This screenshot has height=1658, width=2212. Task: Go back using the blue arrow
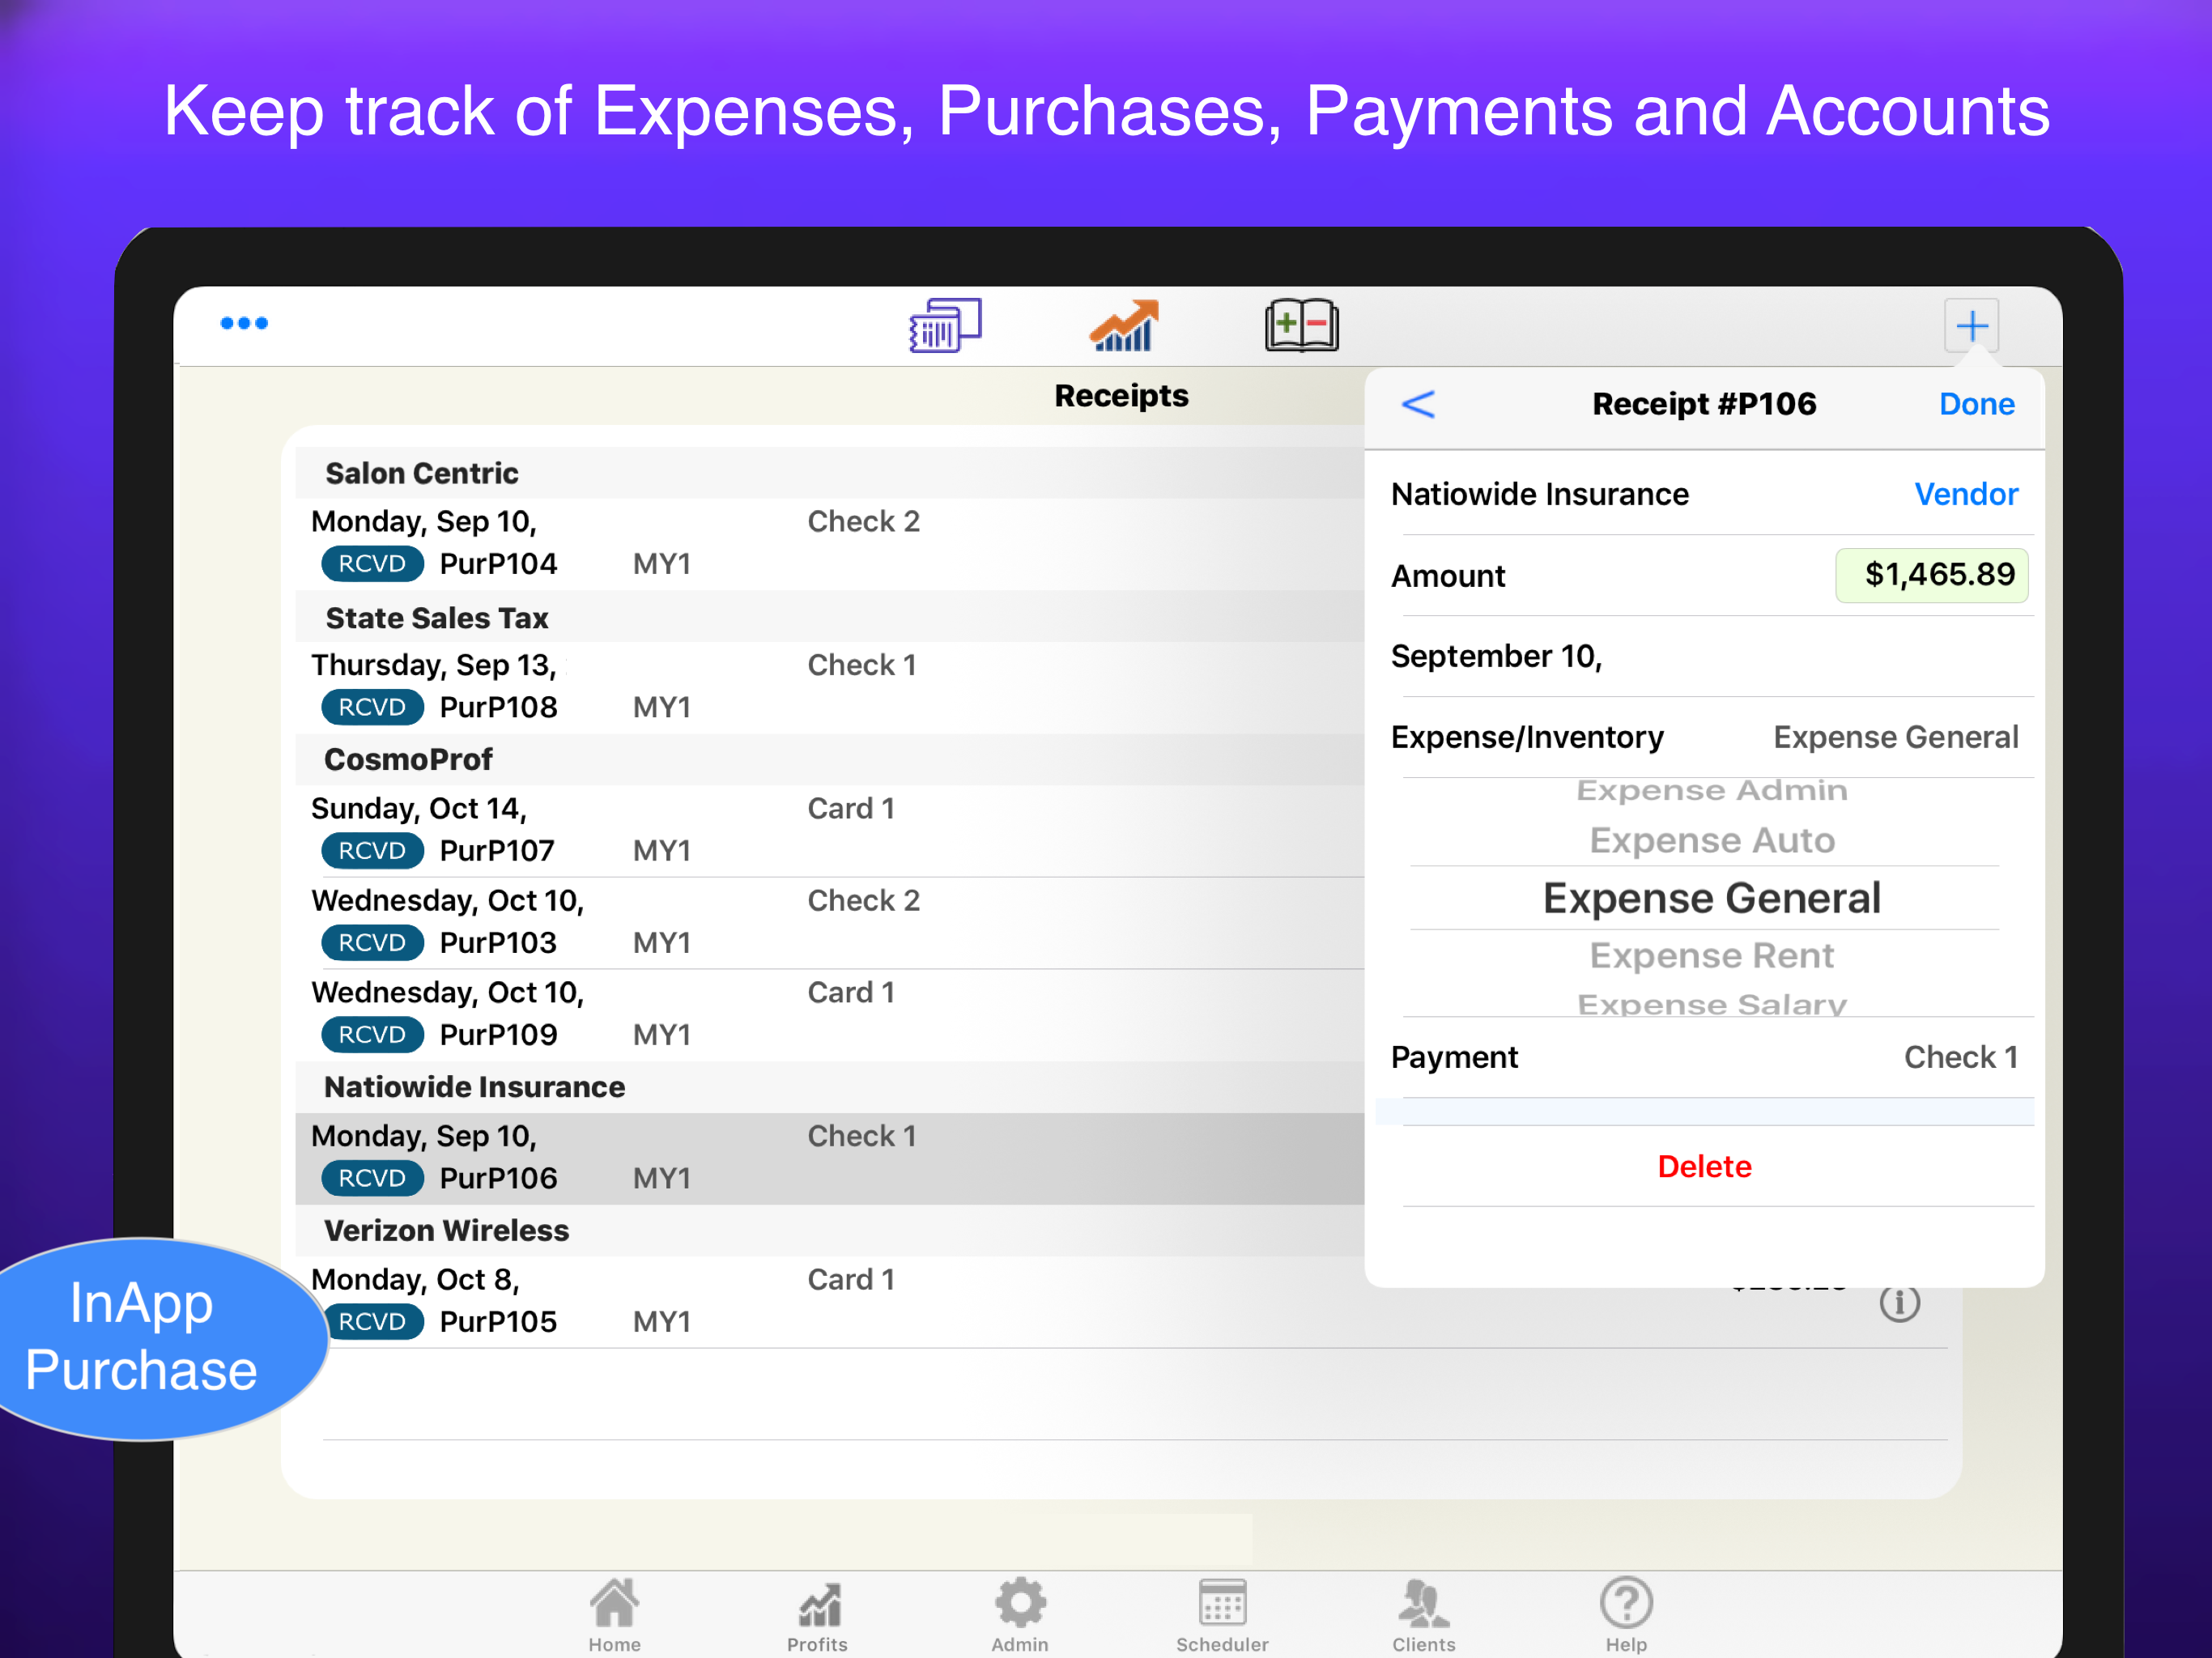1418,404
